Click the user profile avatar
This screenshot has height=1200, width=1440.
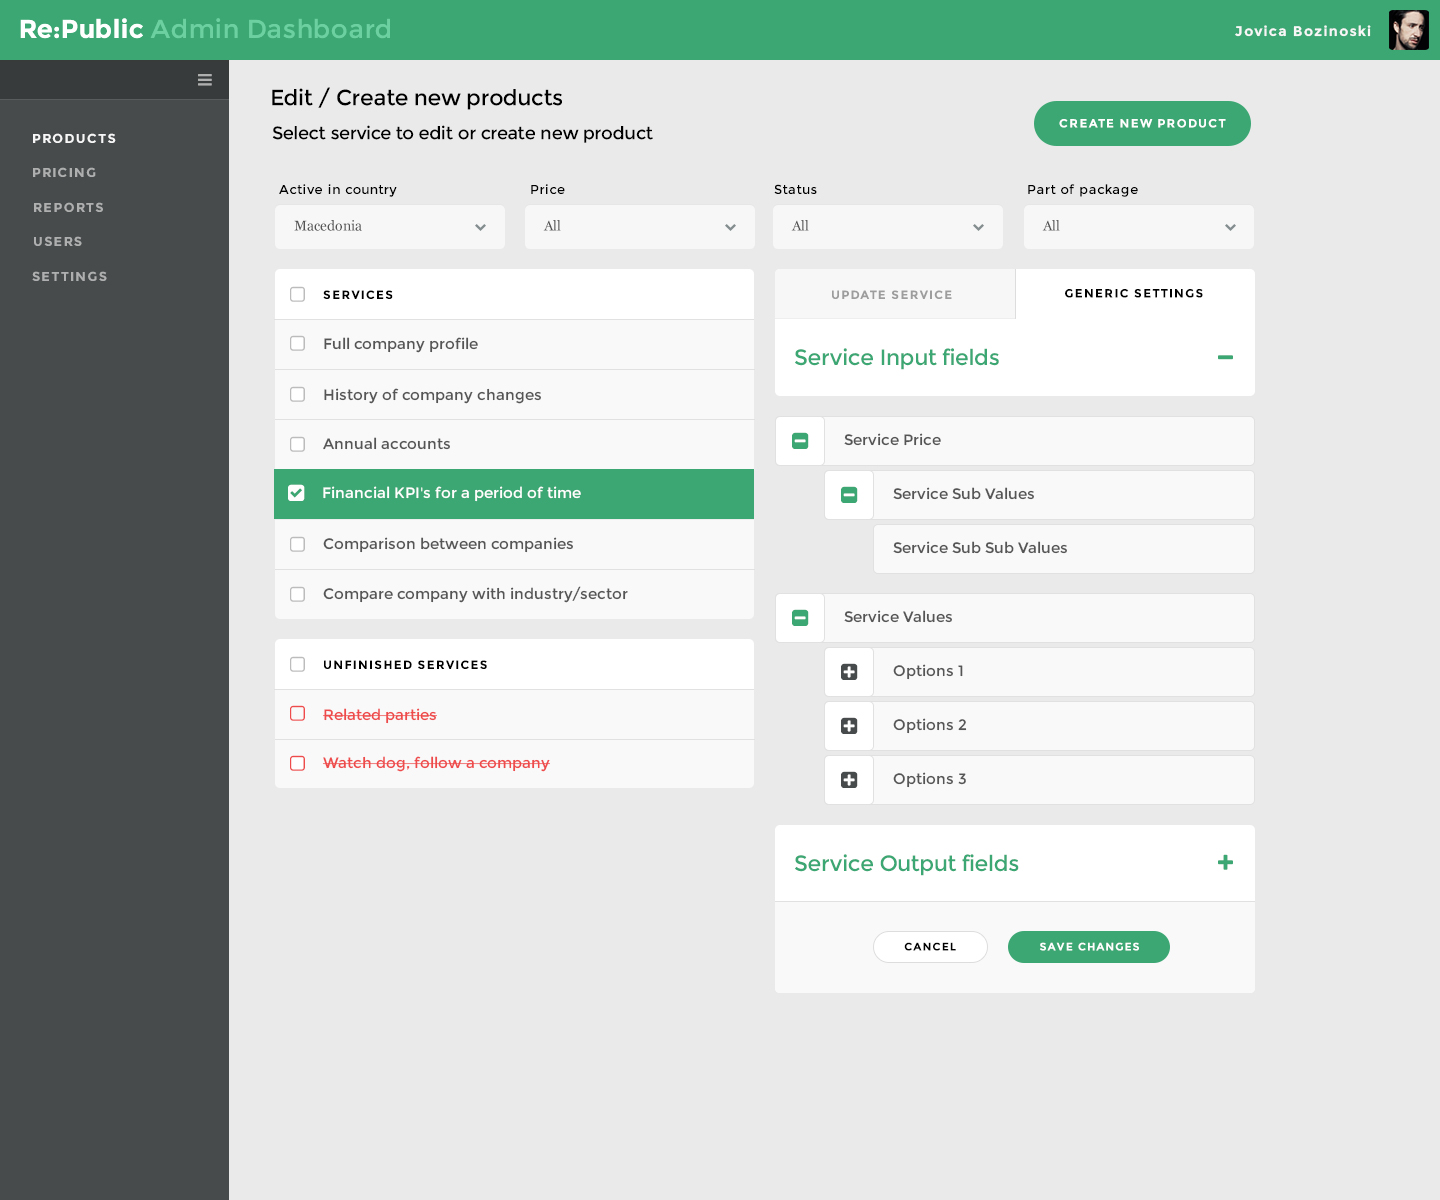point(1408,30)
